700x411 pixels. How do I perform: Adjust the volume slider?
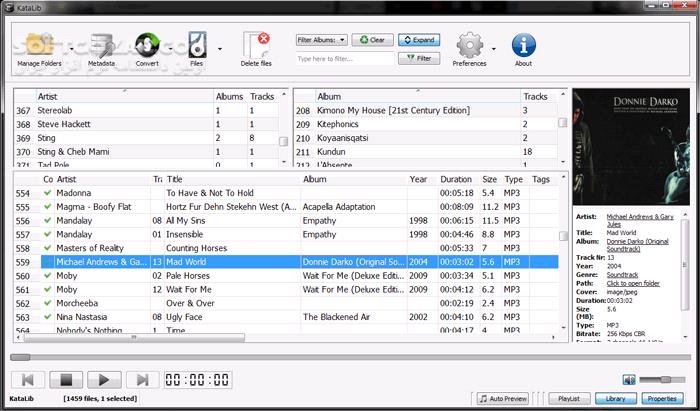click(x=662, y=380)
